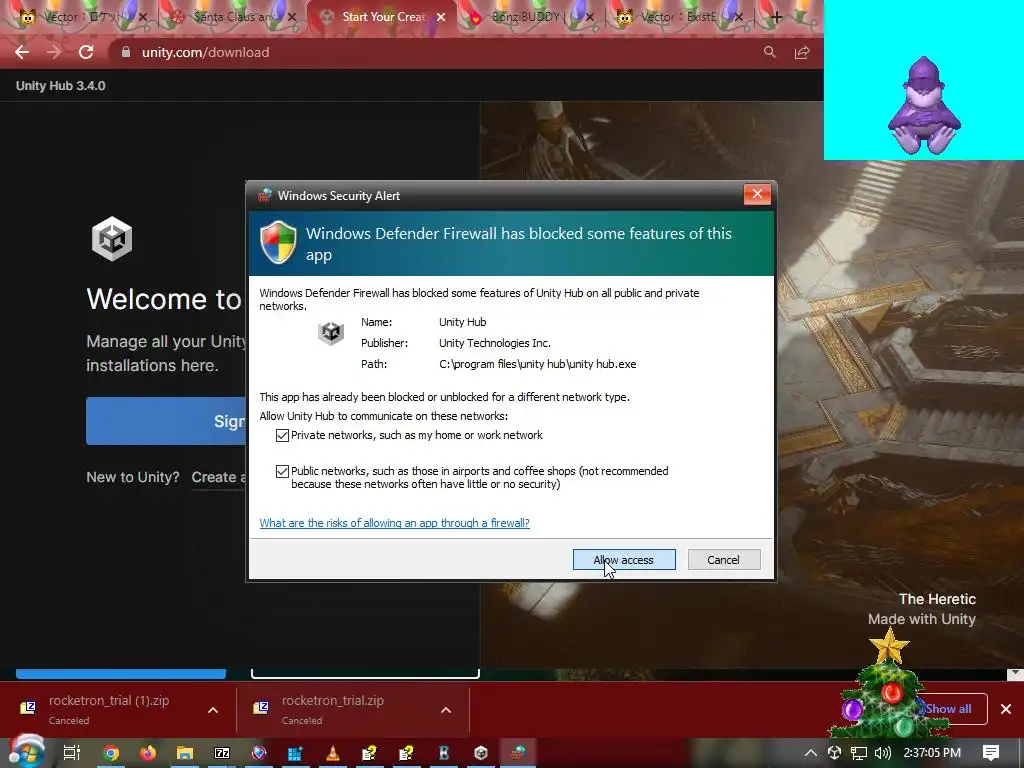Click the browser forward arrow
The width and height of the screenshot is (1024, 768).
tap(54, 52)
